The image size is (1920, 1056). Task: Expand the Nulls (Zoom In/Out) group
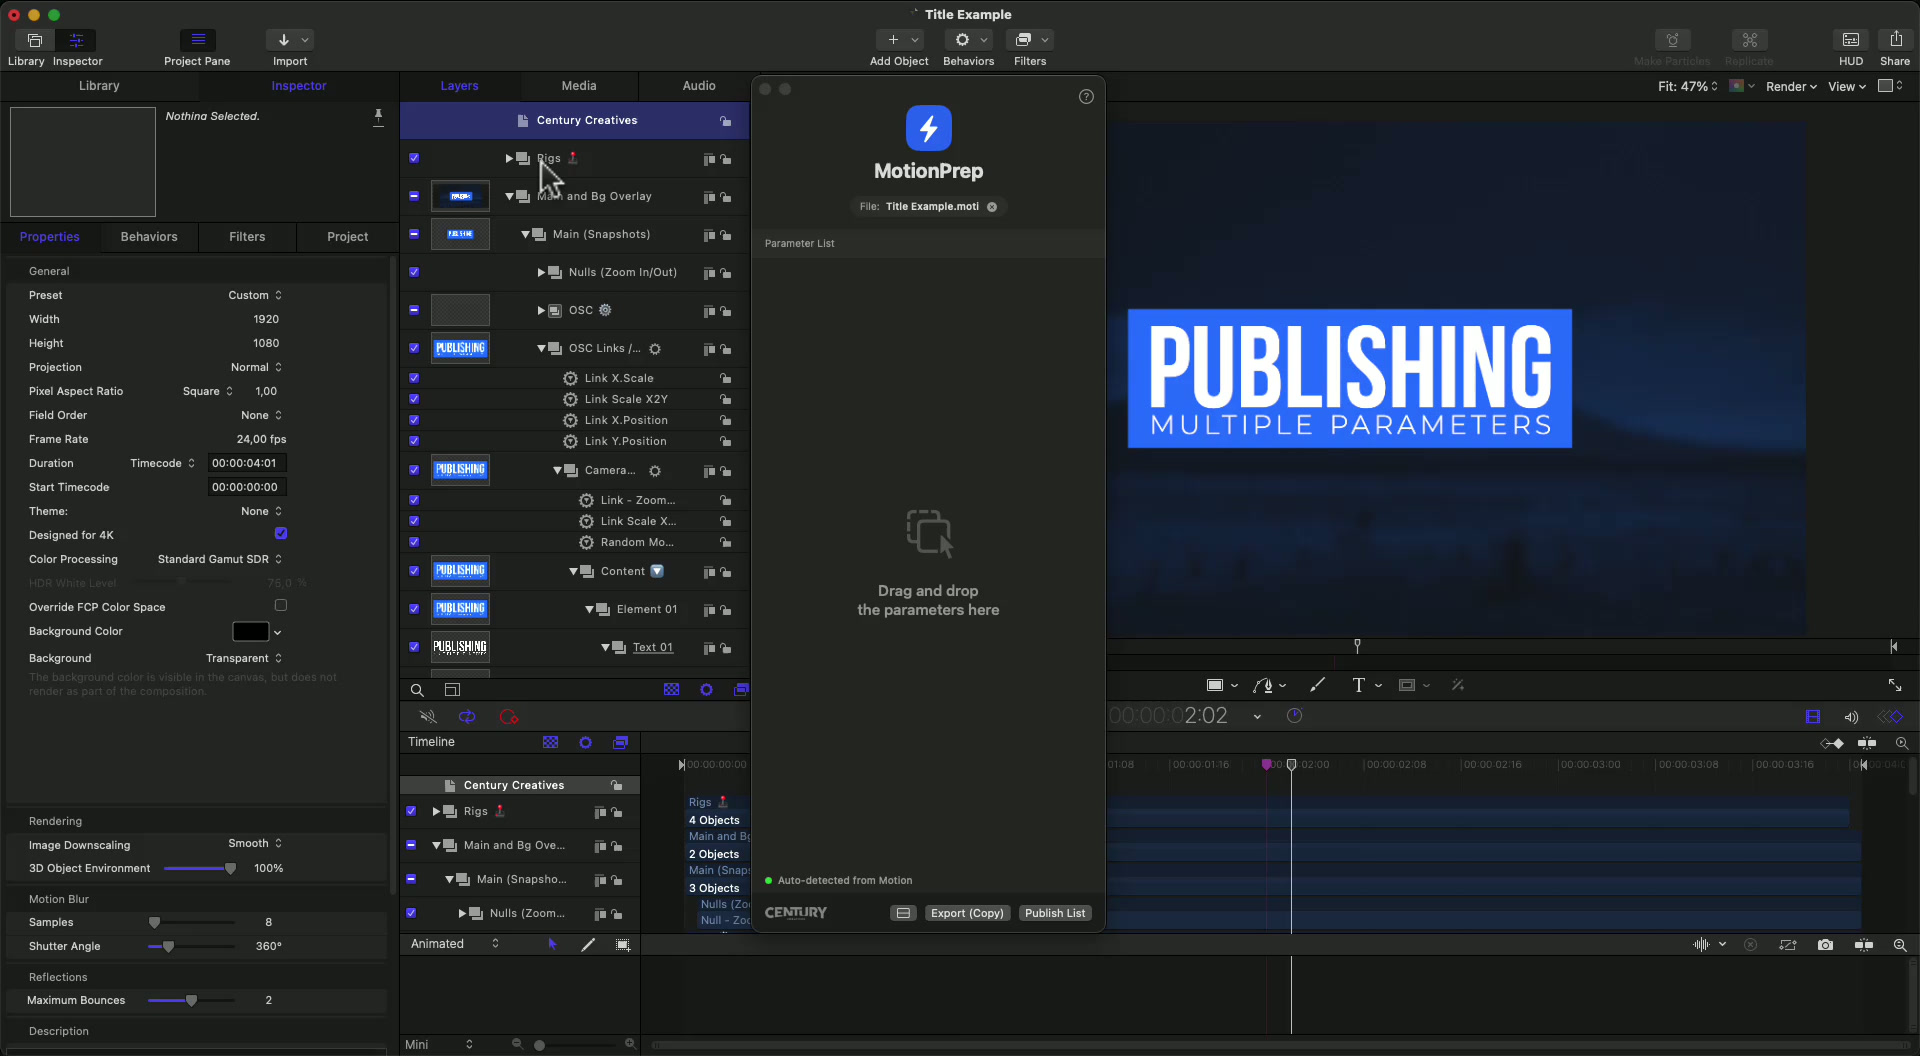point(541,272)
